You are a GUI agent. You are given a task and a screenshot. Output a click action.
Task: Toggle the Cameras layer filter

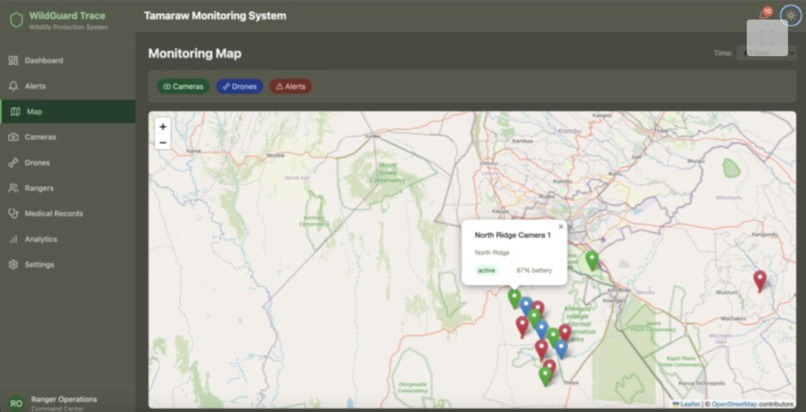184,86
